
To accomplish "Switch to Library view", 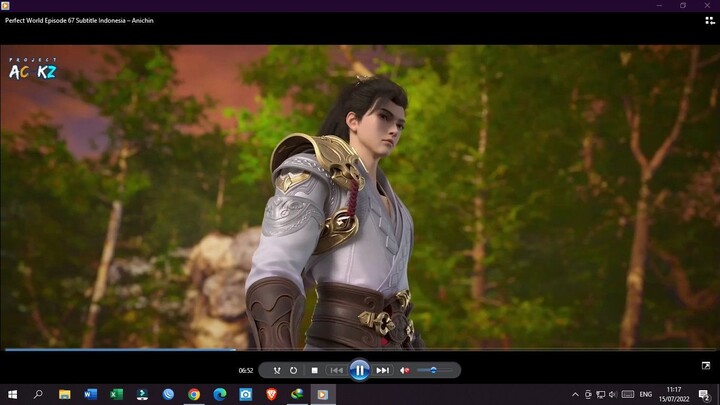I will point(710,20).
